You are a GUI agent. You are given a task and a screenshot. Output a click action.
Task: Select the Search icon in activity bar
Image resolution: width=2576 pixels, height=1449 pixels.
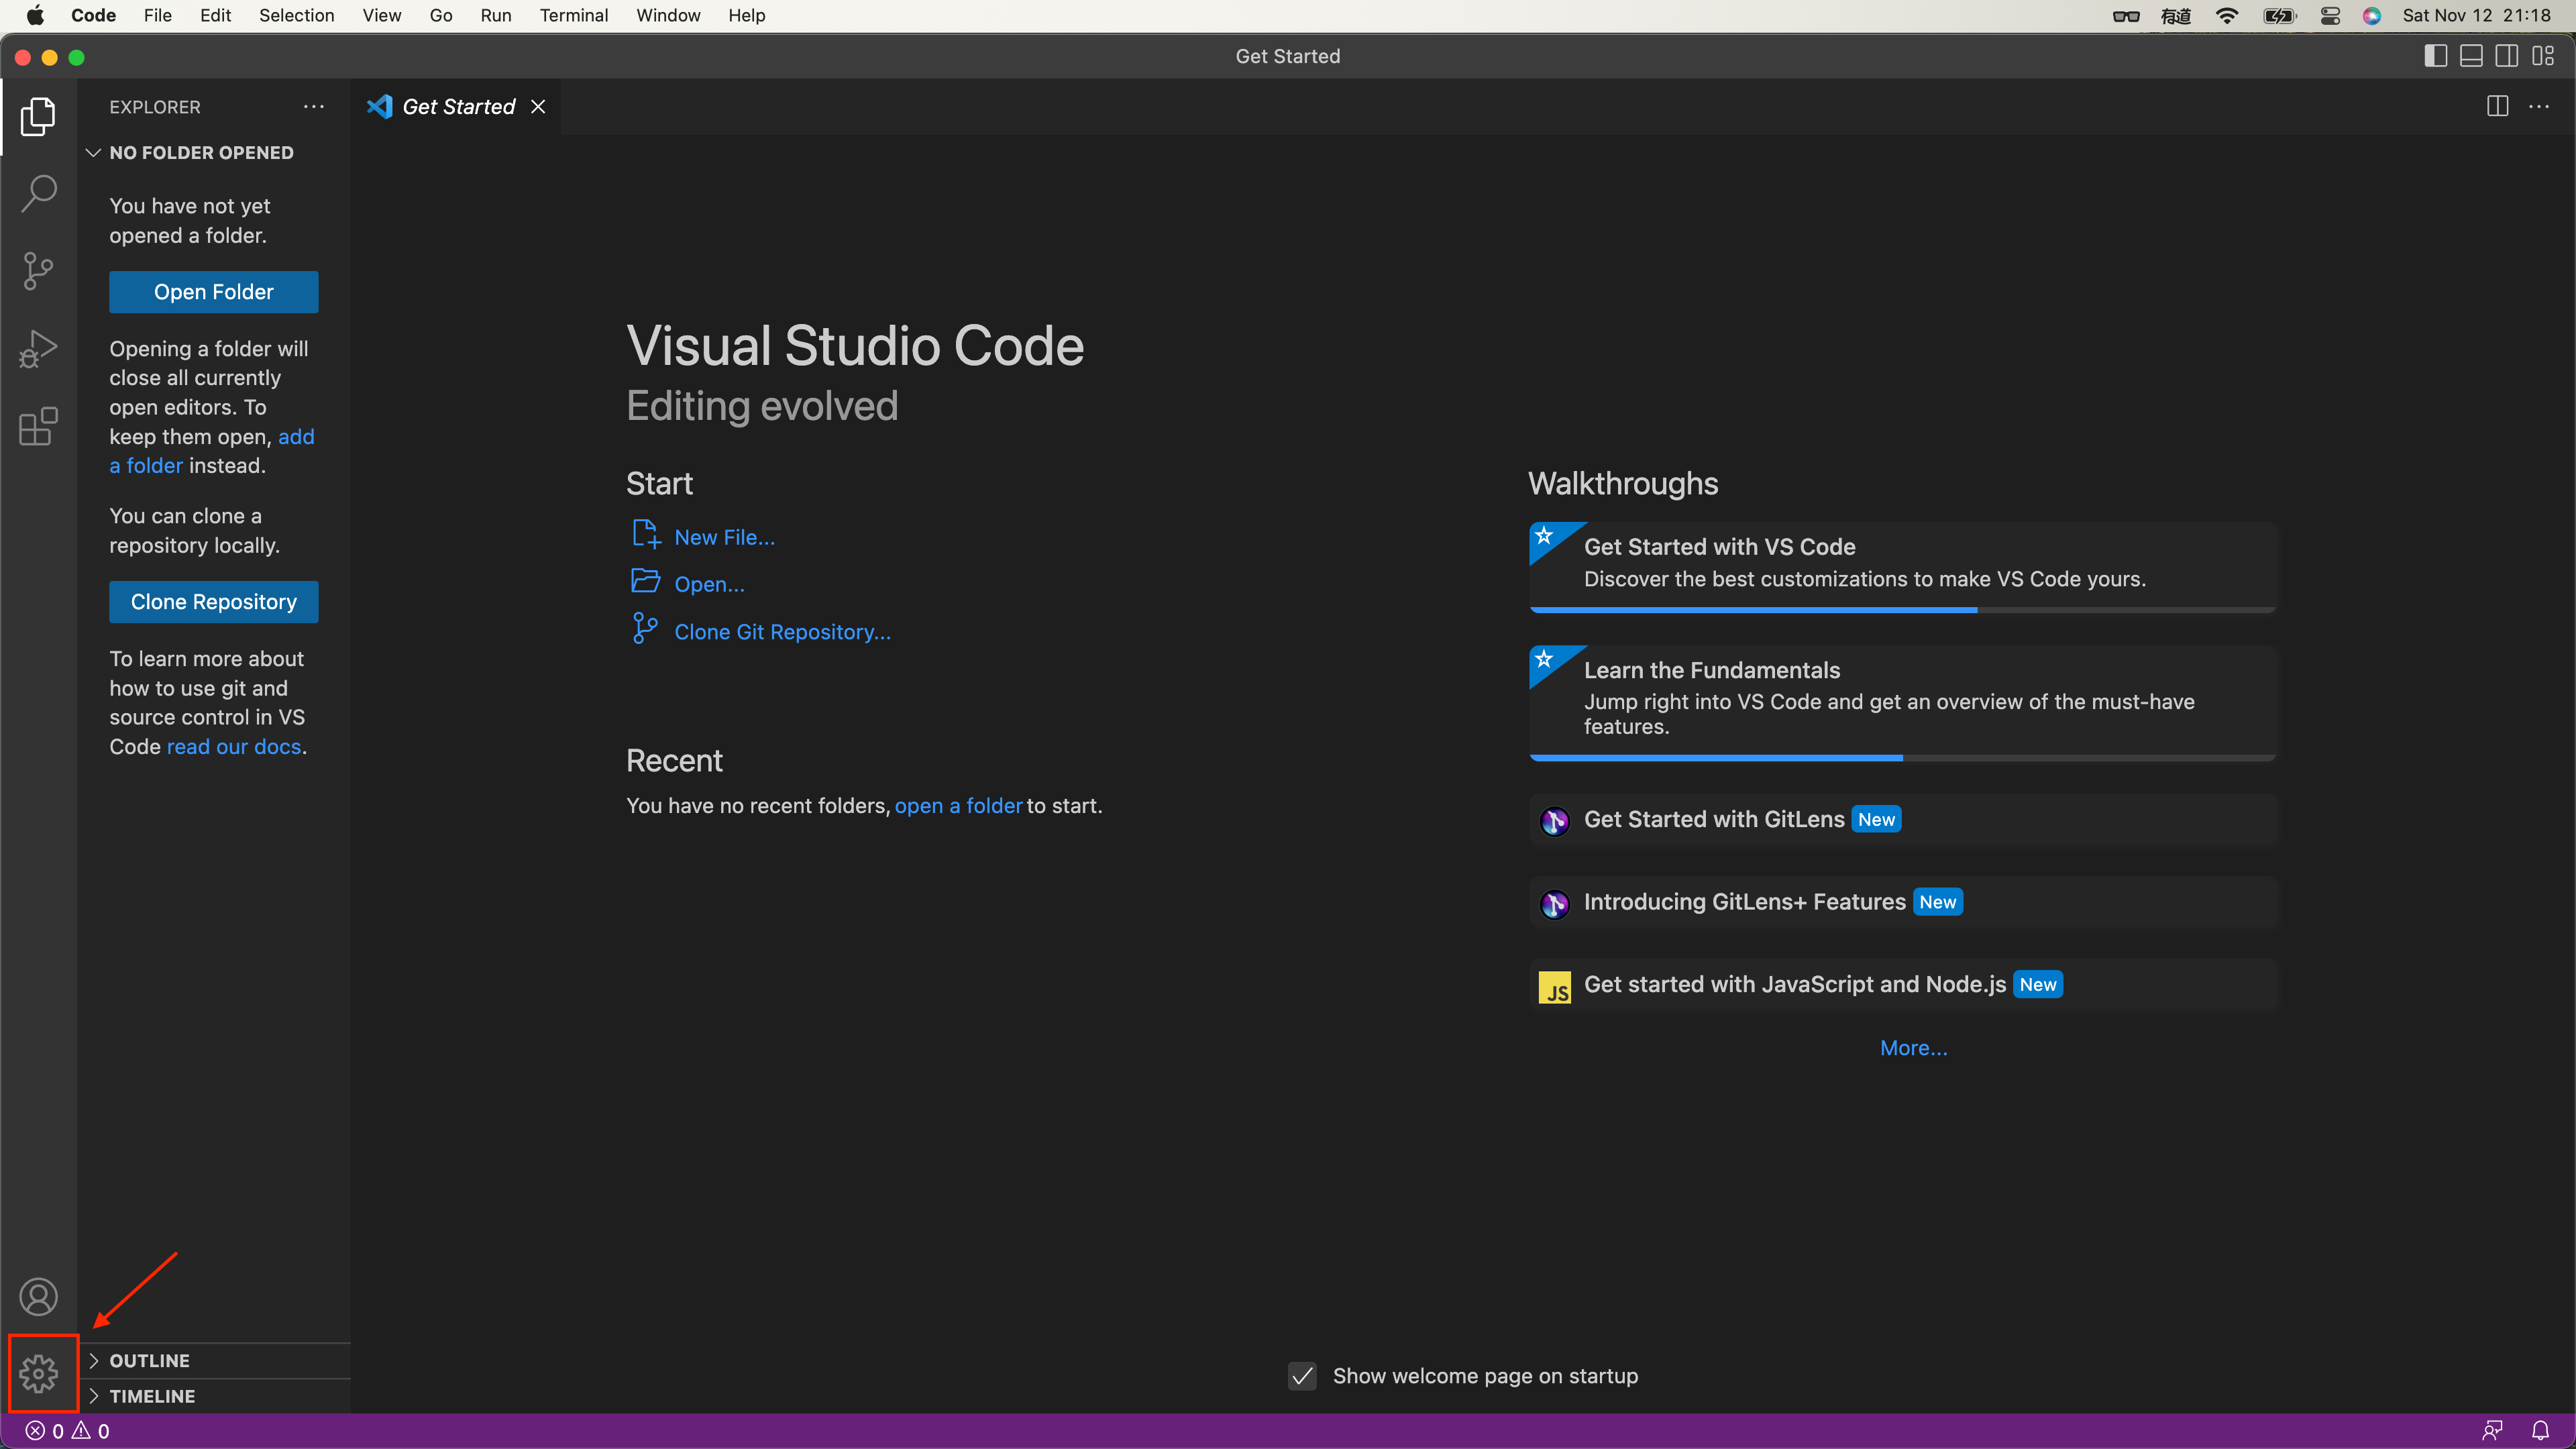tap(38, 193)
